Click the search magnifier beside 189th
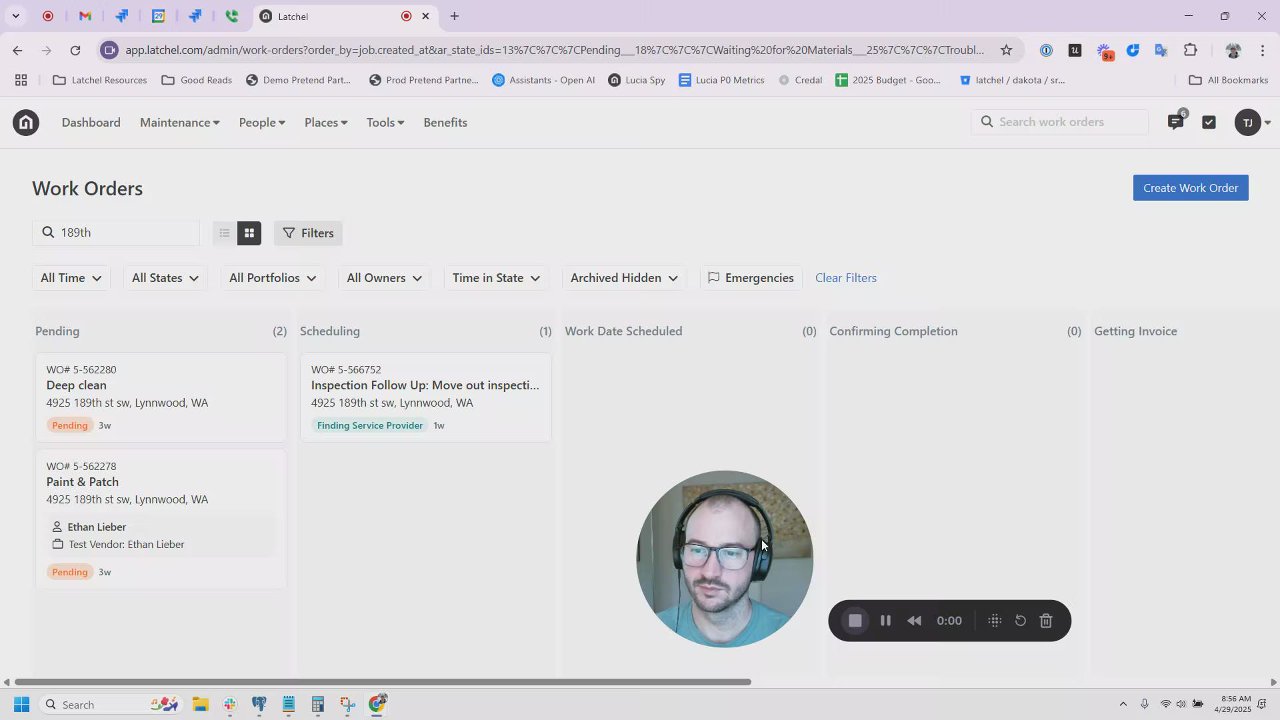 tap(48, 233)
